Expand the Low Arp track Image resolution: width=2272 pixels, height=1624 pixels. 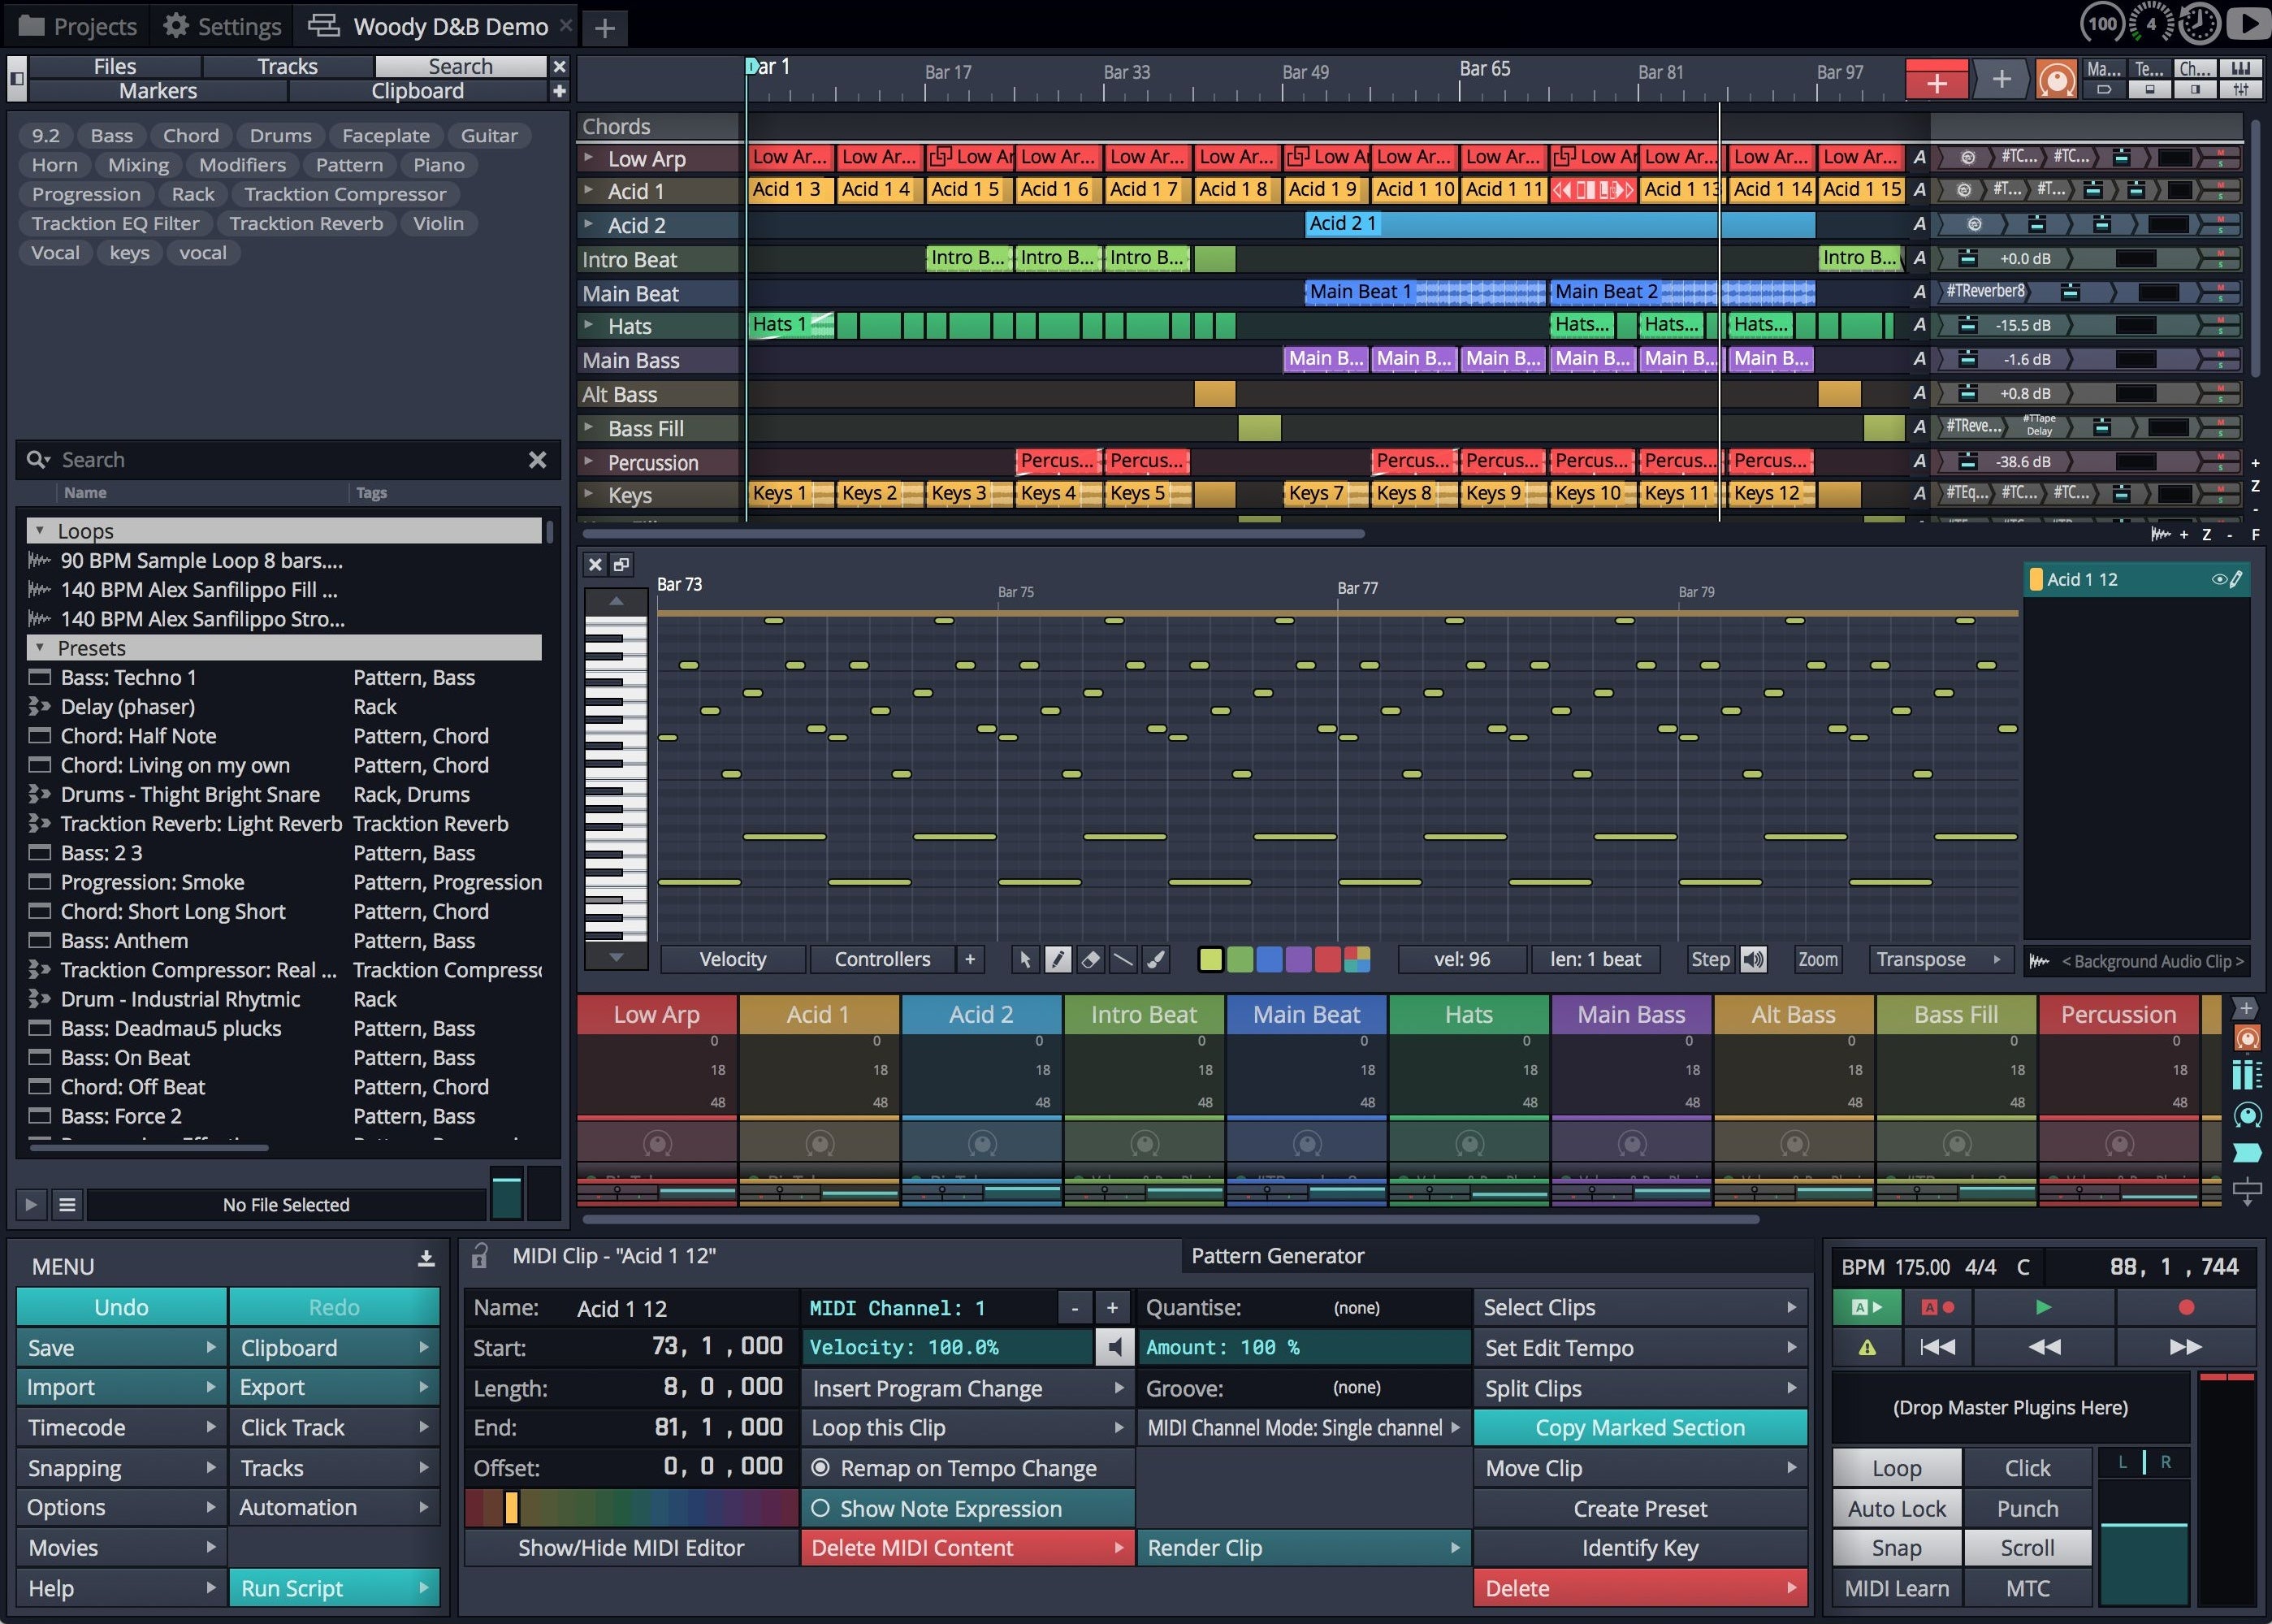589,158
